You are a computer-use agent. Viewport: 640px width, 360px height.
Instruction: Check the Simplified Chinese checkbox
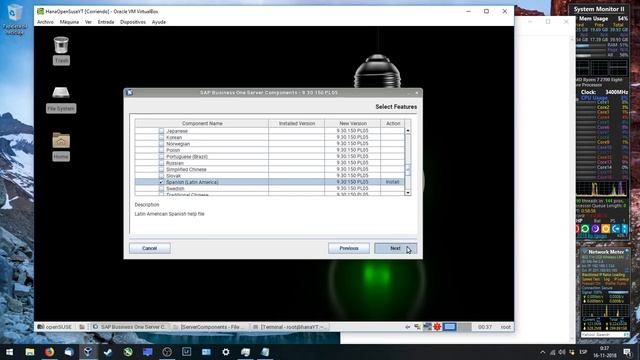point(161,169)
